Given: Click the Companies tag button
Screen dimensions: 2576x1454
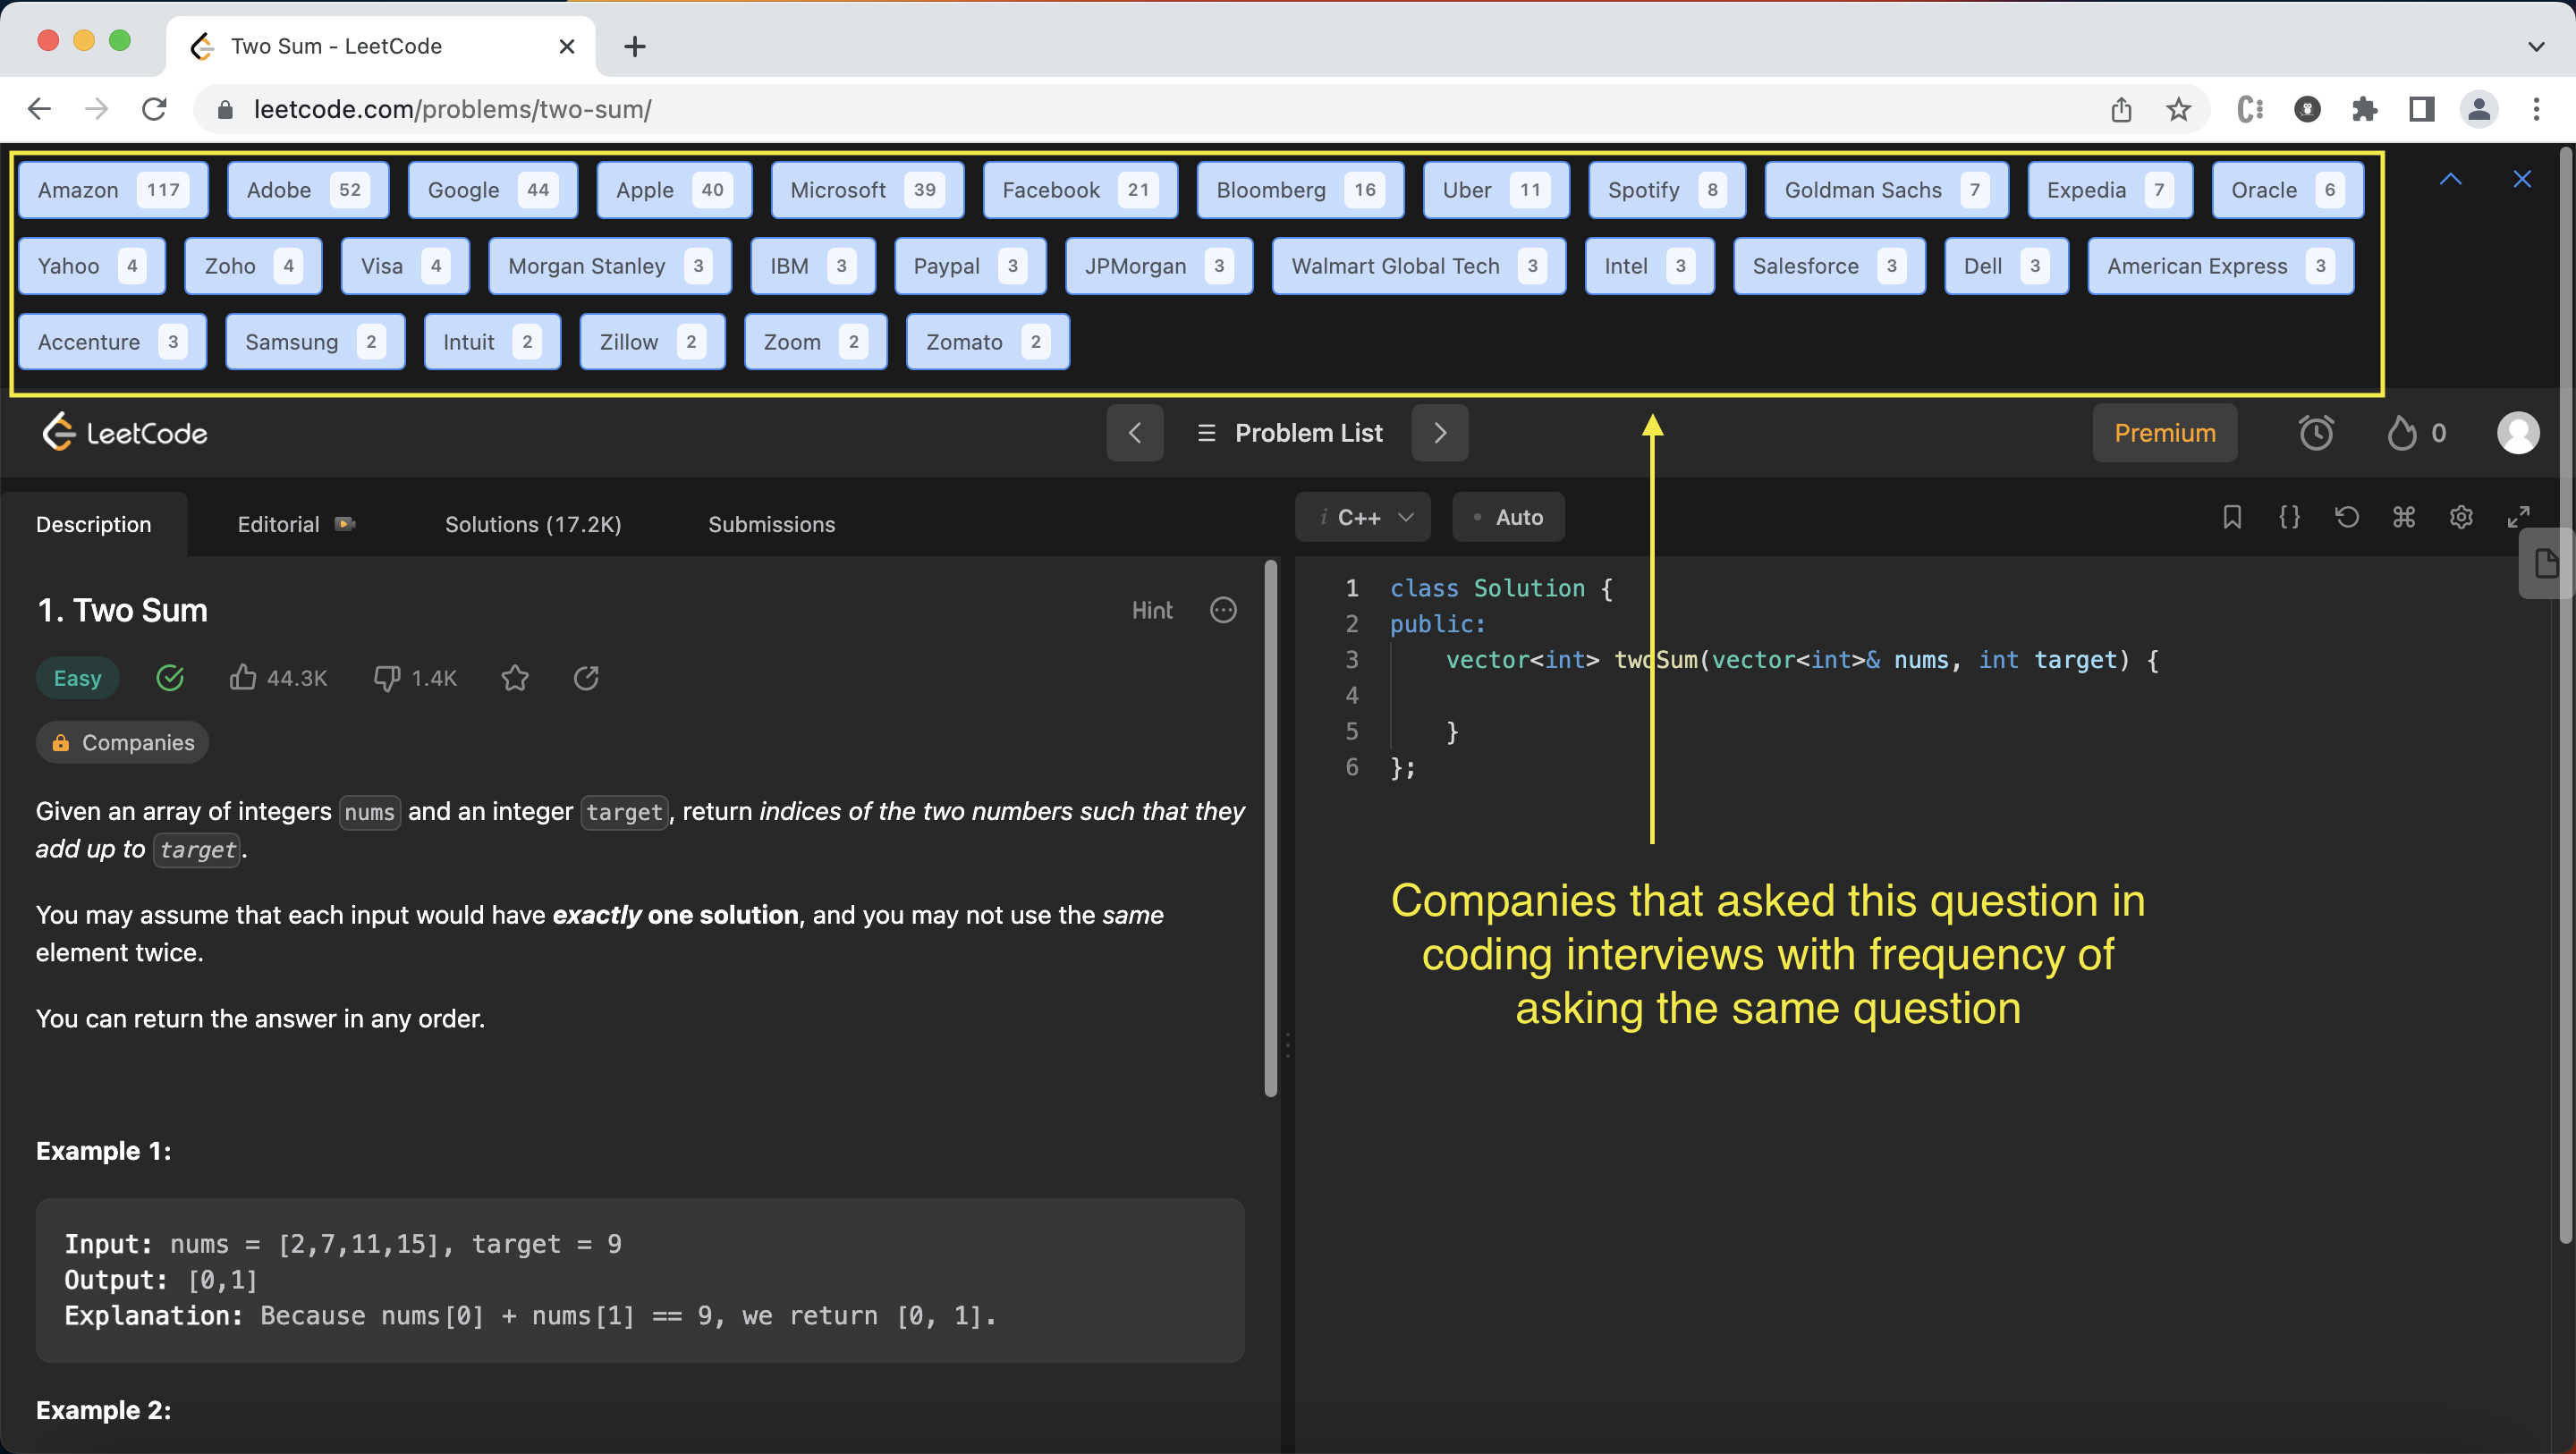Looking at the screenshot, I should pyautogui.click(x=122, y=742).
